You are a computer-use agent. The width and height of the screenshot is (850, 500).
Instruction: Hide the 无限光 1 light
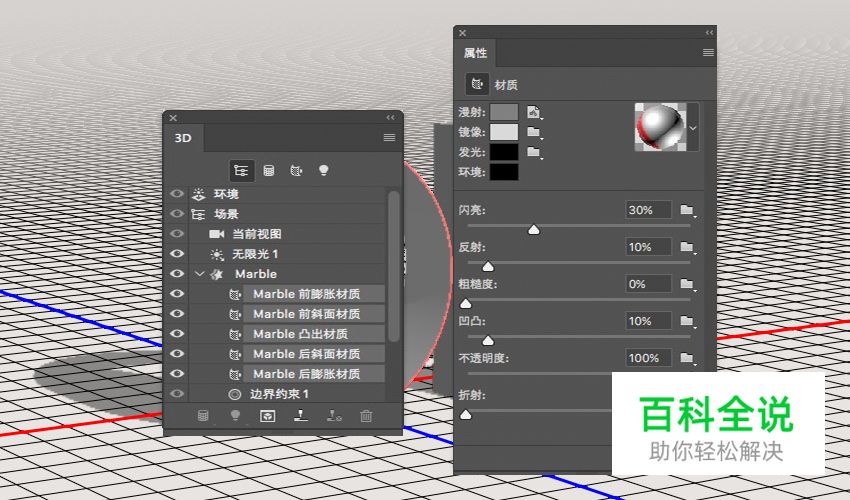(177, 254)
